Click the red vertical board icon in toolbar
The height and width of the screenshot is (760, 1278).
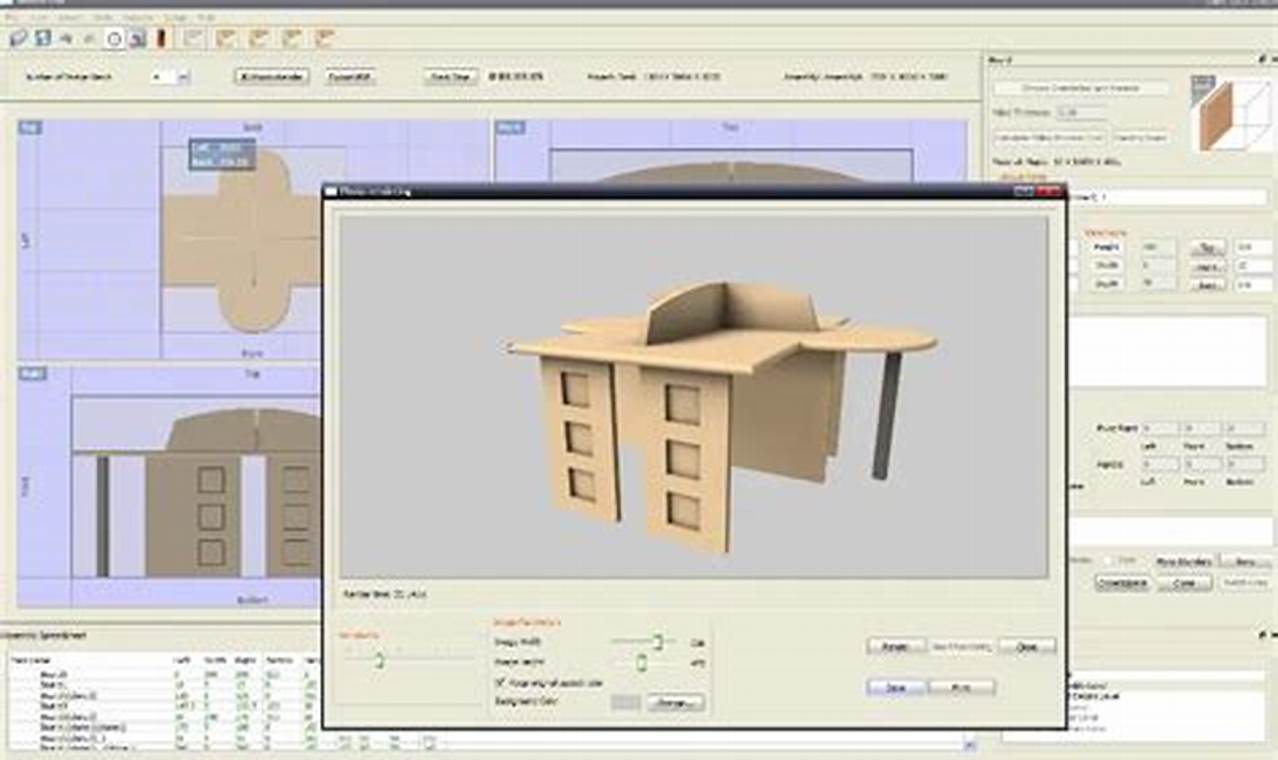pos(160,38)
